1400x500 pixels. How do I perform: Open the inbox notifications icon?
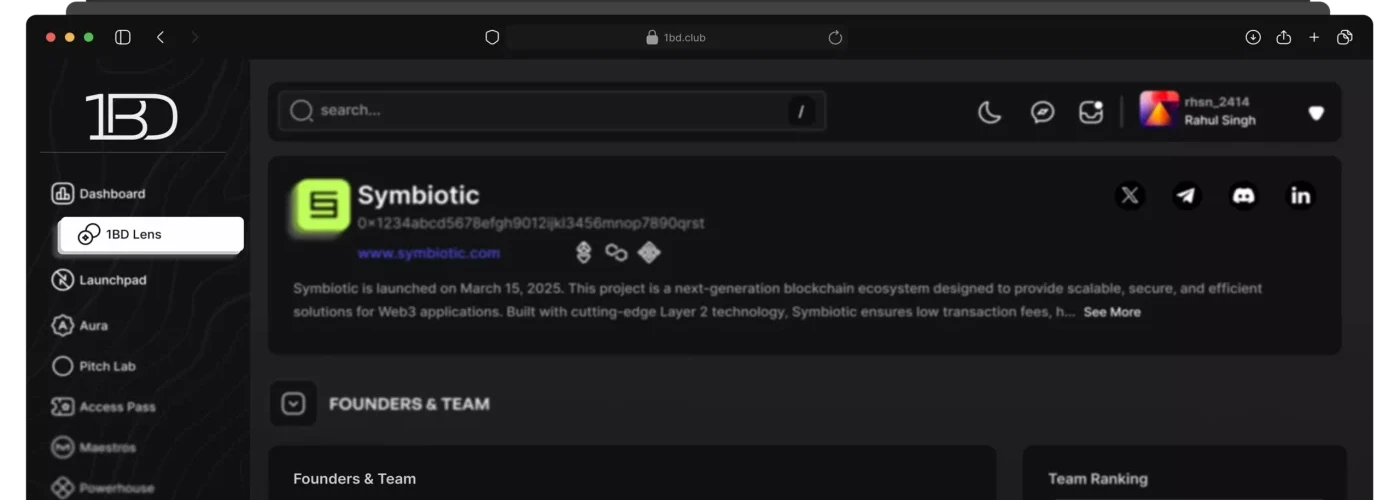(1091, 111)
